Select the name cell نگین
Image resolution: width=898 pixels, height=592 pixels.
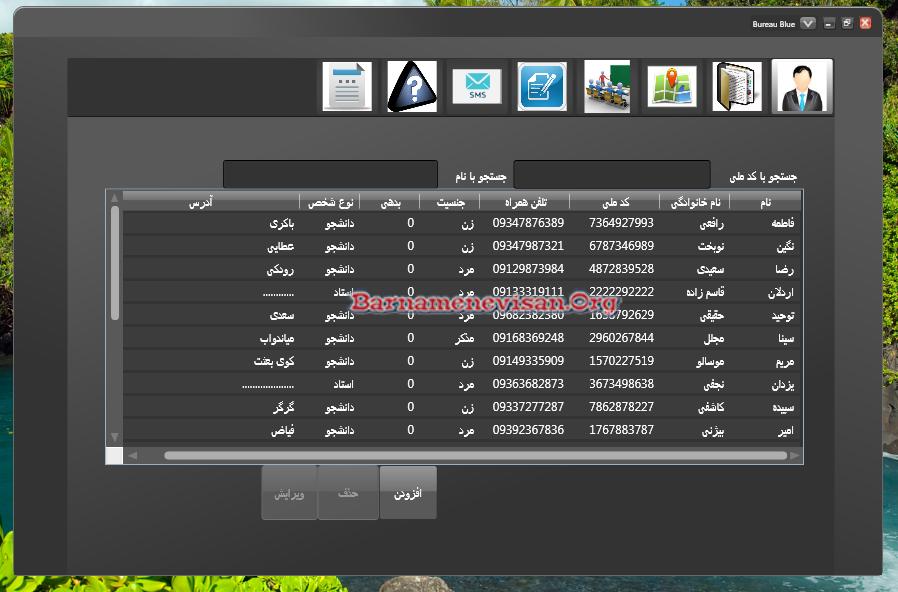[x=785, y=247]
